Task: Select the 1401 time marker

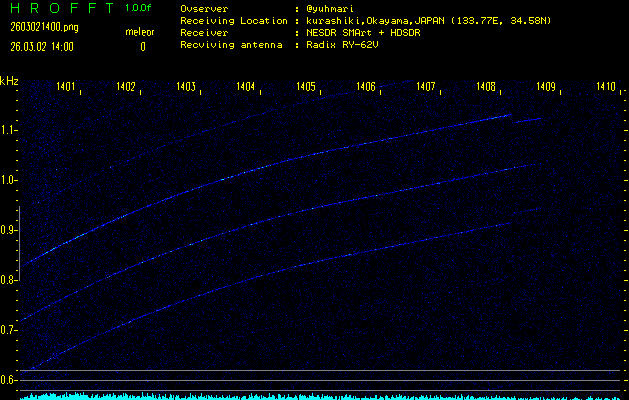Action: pyautogui.click(x=67, y=88)
